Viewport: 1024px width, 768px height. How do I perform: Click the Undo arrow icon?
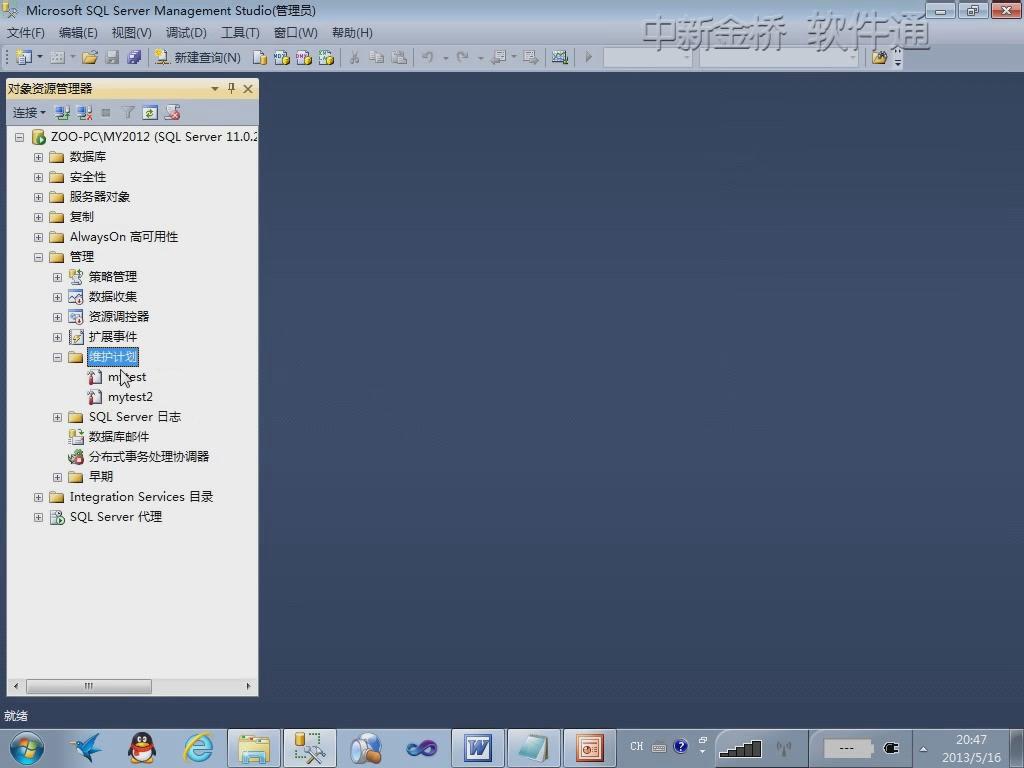pos(428,57)
